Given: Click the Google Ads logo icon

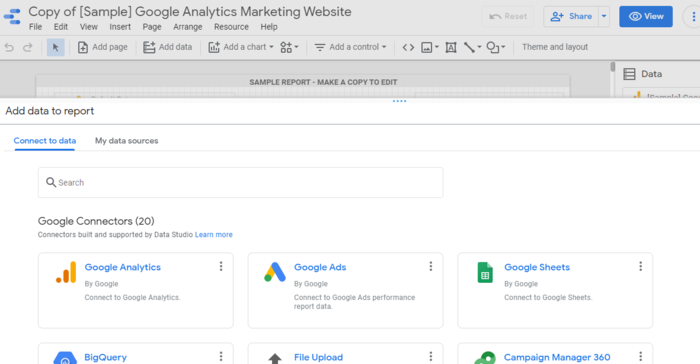Looking at the screenshot, I should click(275, 272).
